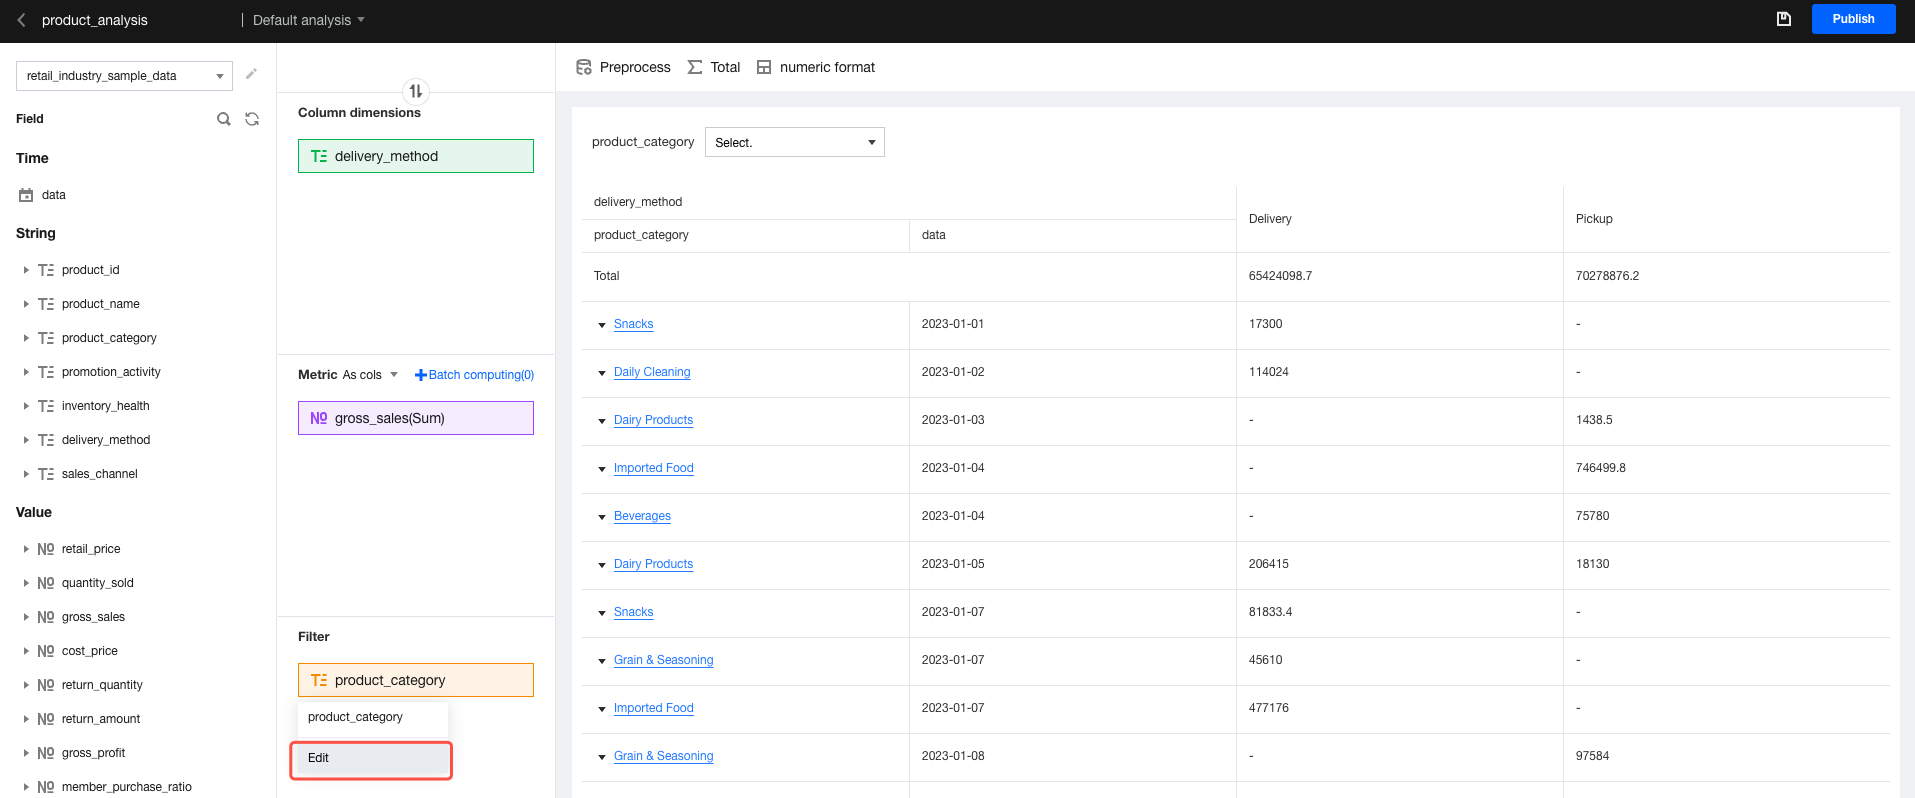Image resolution: width=1915 pixels, height=798 pixels.
Task: Click the string type icon of product_id
Action: (46, 270)
